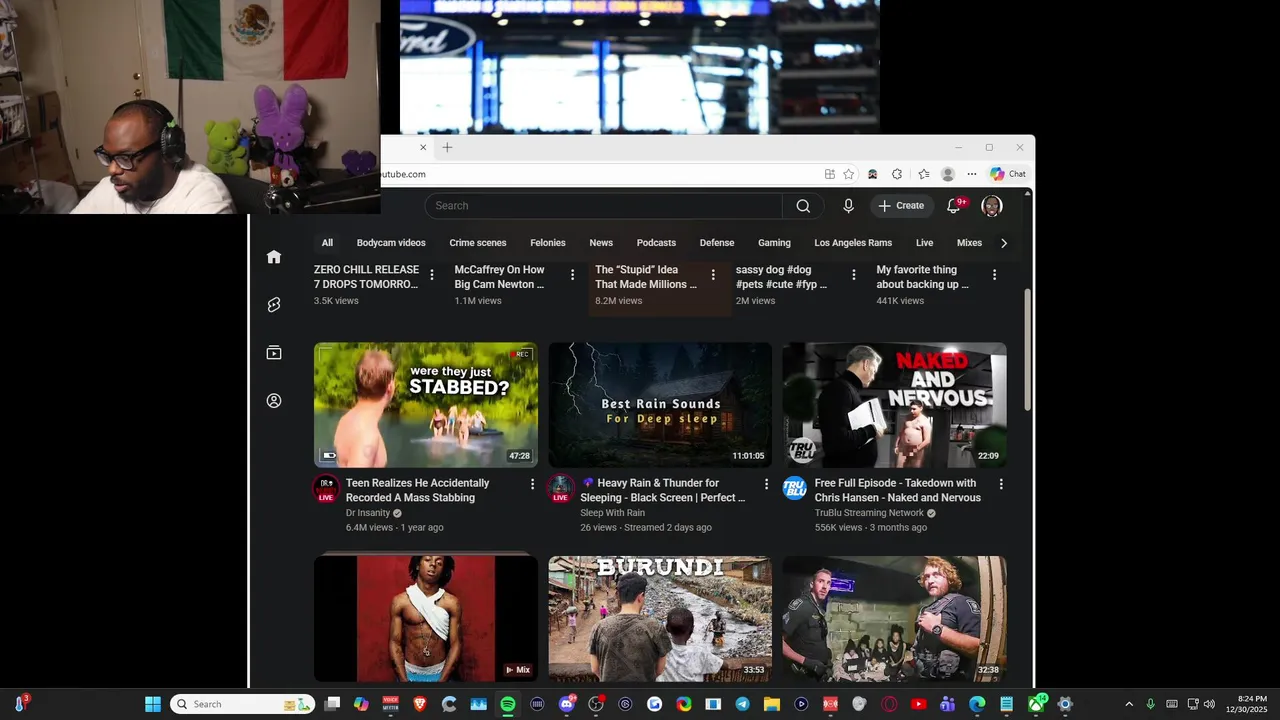Open the Windows Start menu
The width and height of the screenshot is (1280, 720).
click(153, 704)
